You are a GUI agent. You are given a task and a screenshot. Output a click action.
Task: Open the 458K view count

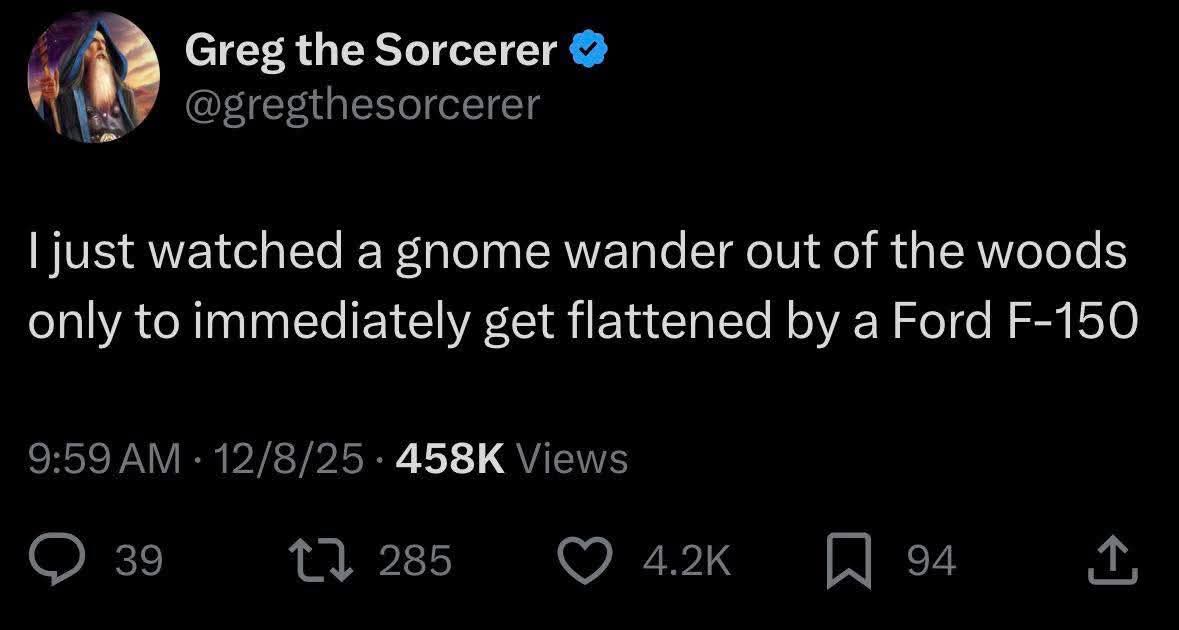(449, 459)
